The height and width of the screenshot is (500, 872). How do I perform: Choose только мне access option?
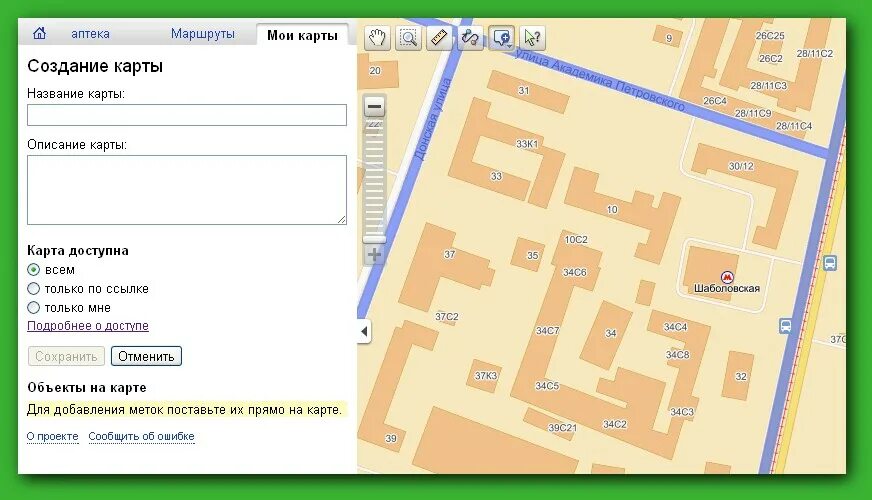(34, 308)
